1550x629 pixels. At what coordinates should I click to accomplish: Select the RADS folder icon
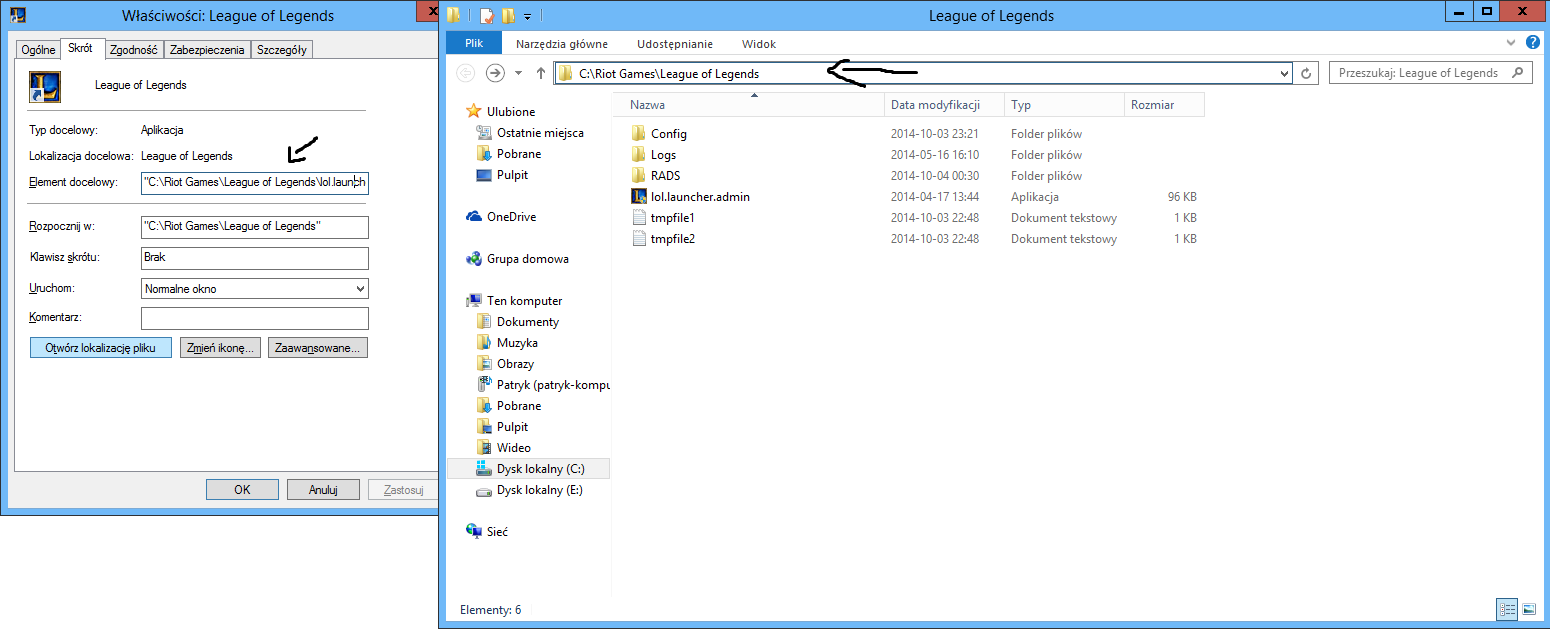639,176
